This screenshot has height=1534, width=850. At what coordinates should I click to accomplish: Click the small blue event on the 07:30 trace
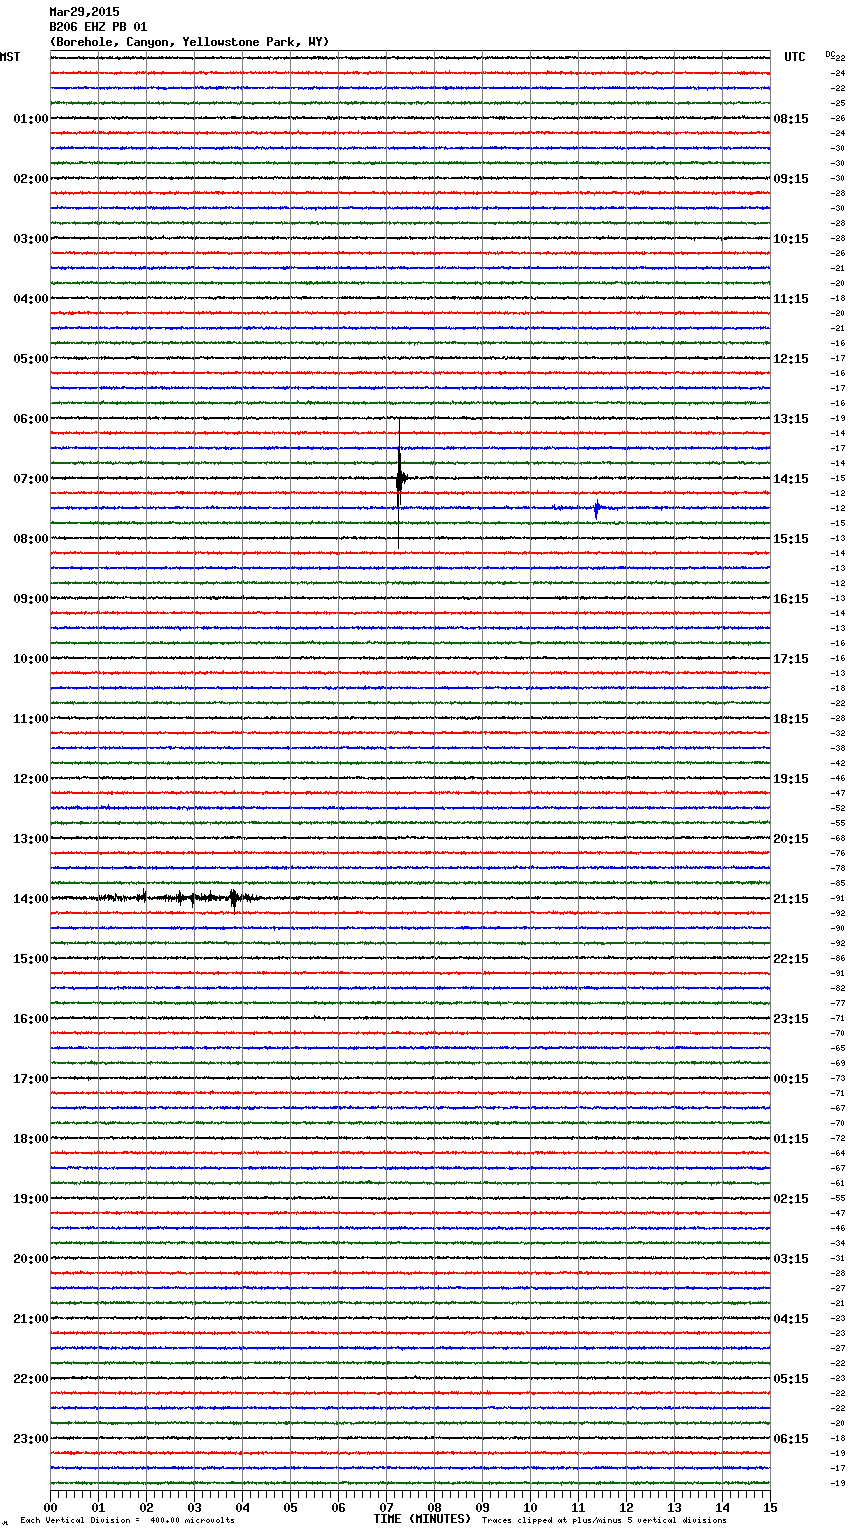click(x=596, y=509)
